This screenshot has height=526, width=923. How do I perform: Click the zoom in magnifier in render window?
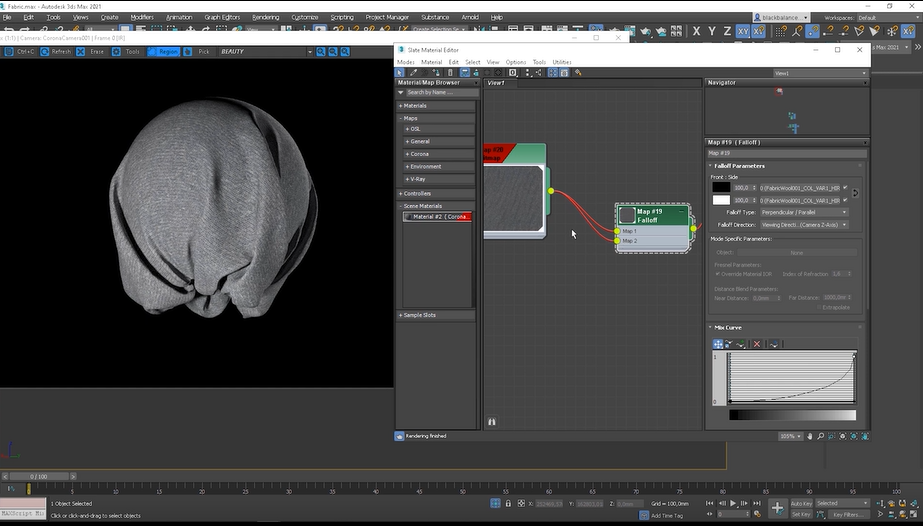[x=321, y=52]
